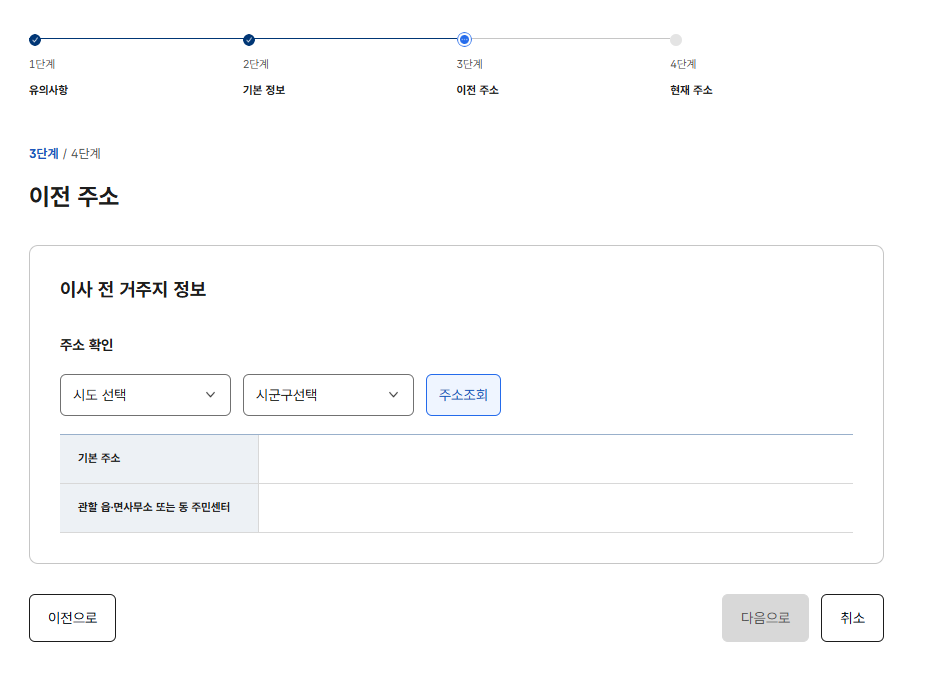Go back with the 이전으로 button

click(73, 618)
